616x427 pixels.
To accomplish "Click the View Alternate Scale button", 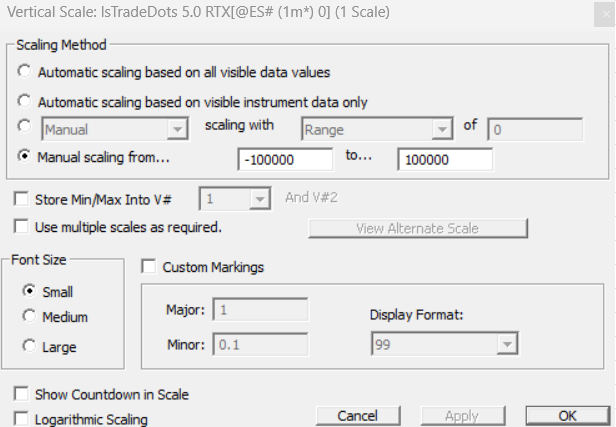I will click(x=417, y=228).
